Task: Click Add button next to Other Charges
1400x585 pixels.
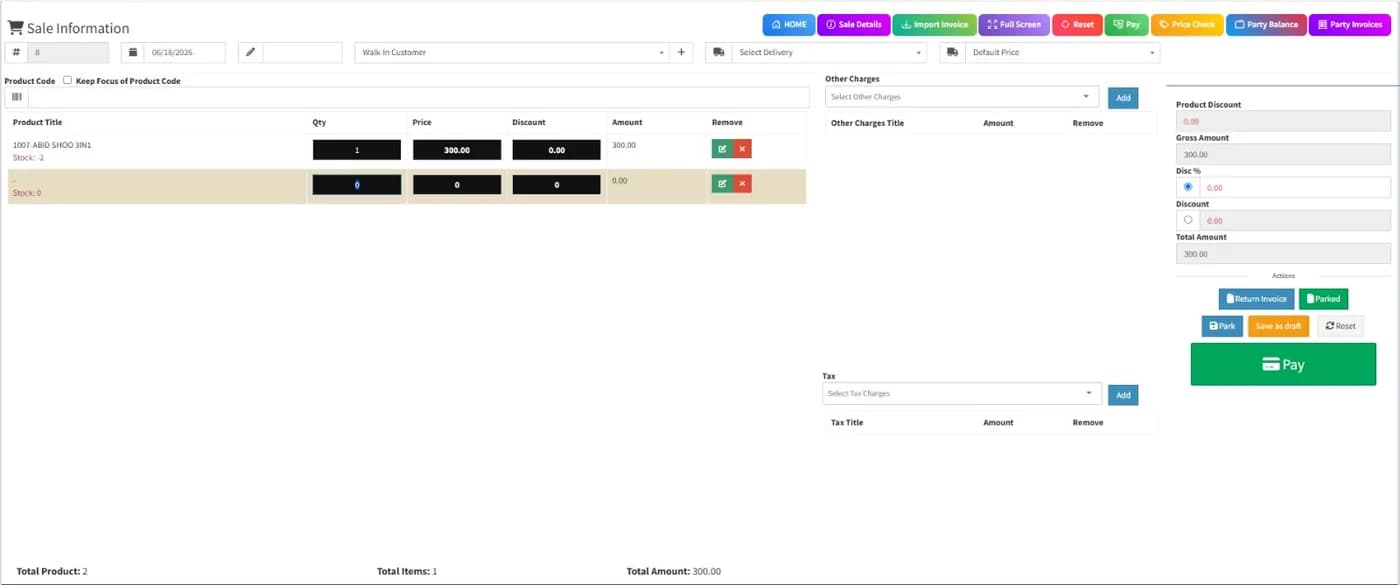Action: point(1123,98)
